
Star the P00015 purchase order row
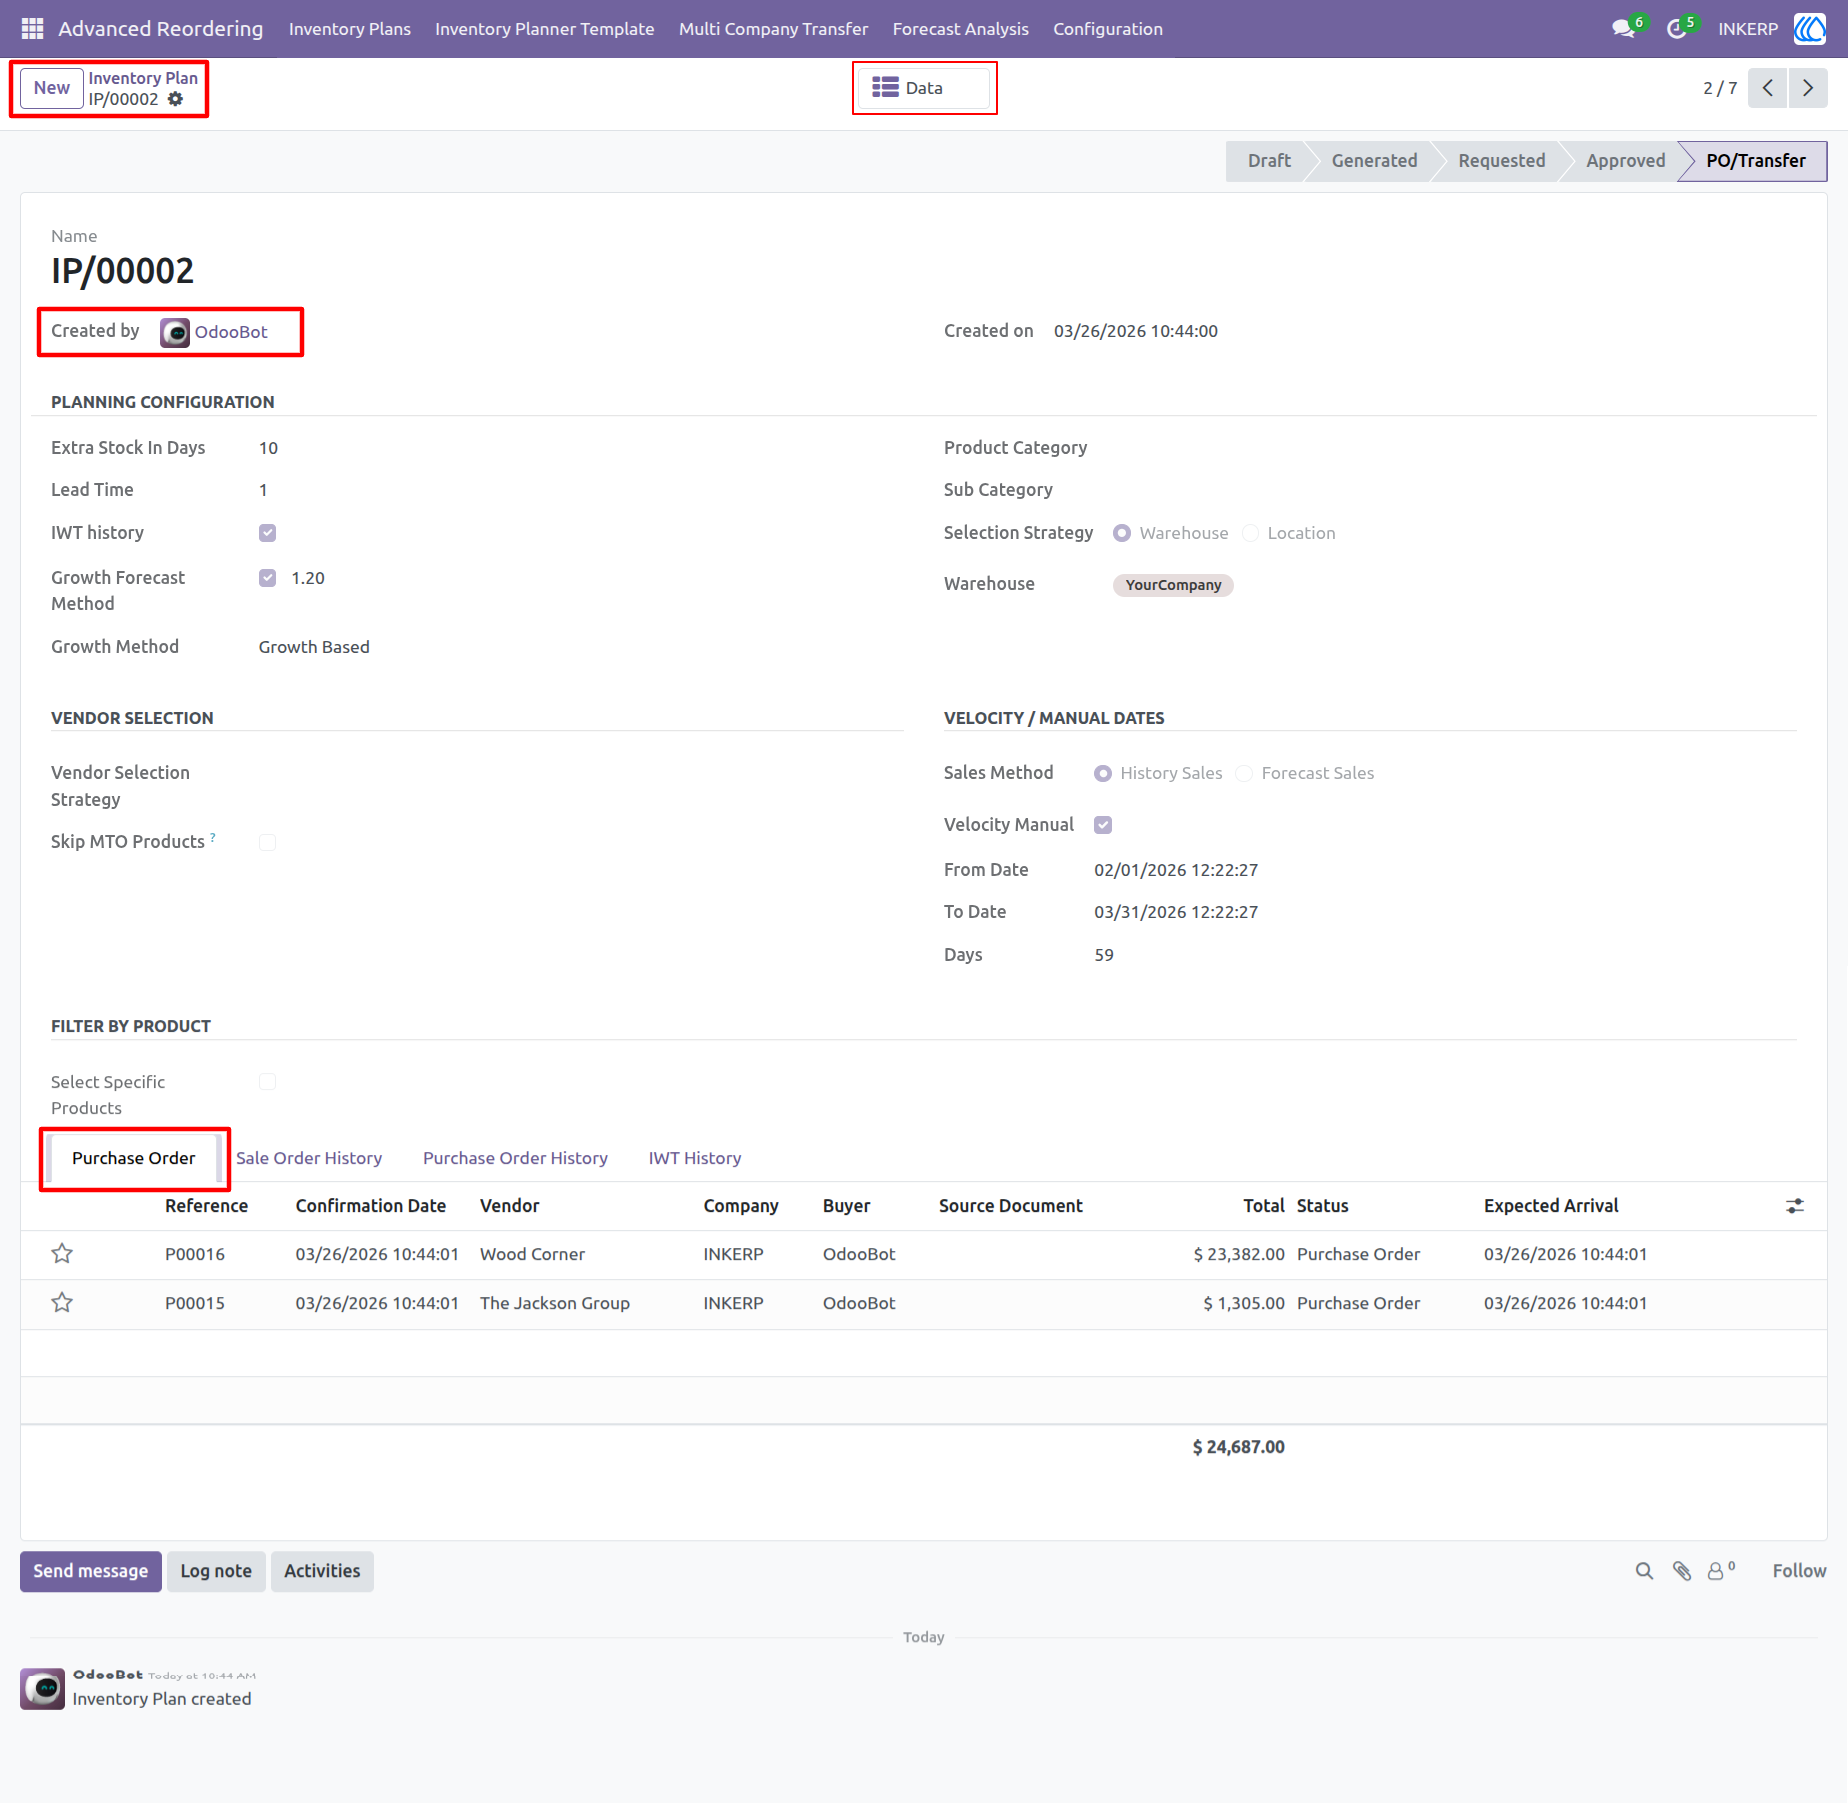coord(62,1303)
